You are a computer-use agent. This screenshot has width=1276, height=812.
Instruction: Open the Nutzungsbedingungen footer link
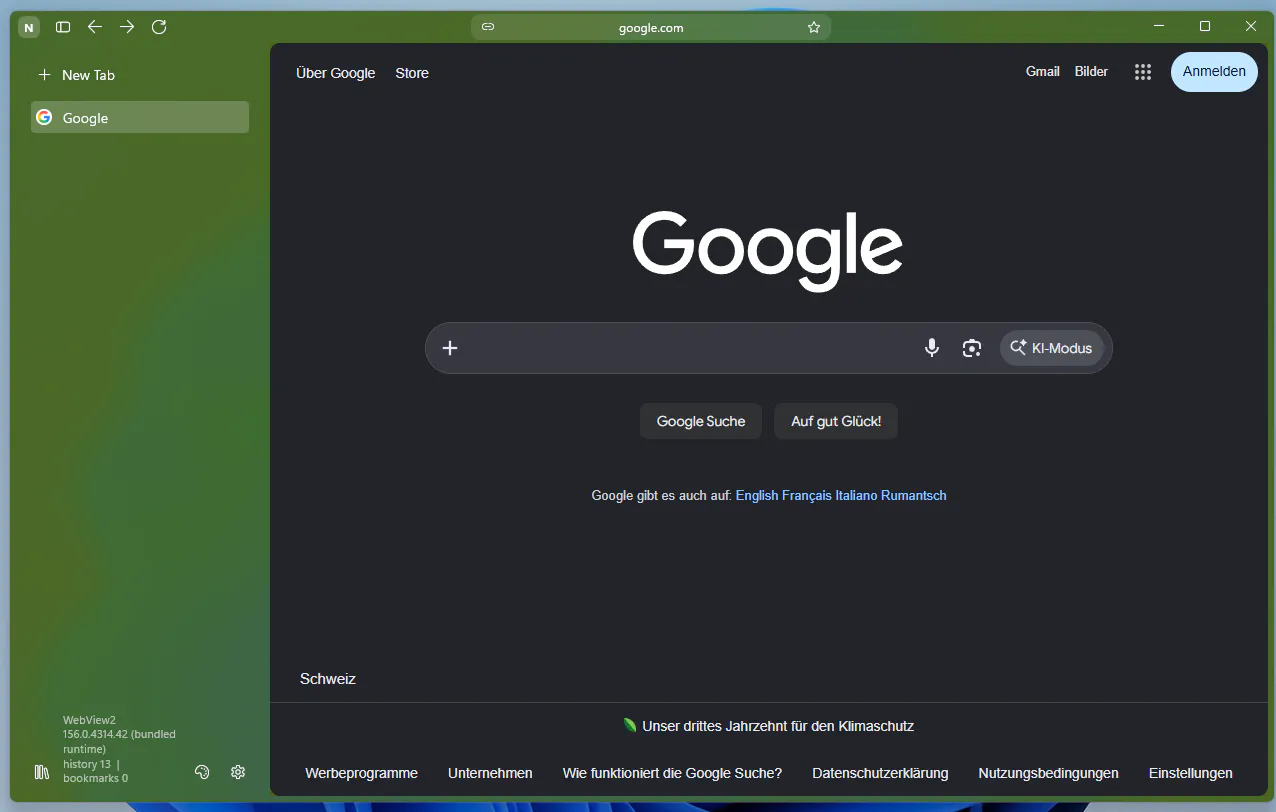coord(1049,773)
